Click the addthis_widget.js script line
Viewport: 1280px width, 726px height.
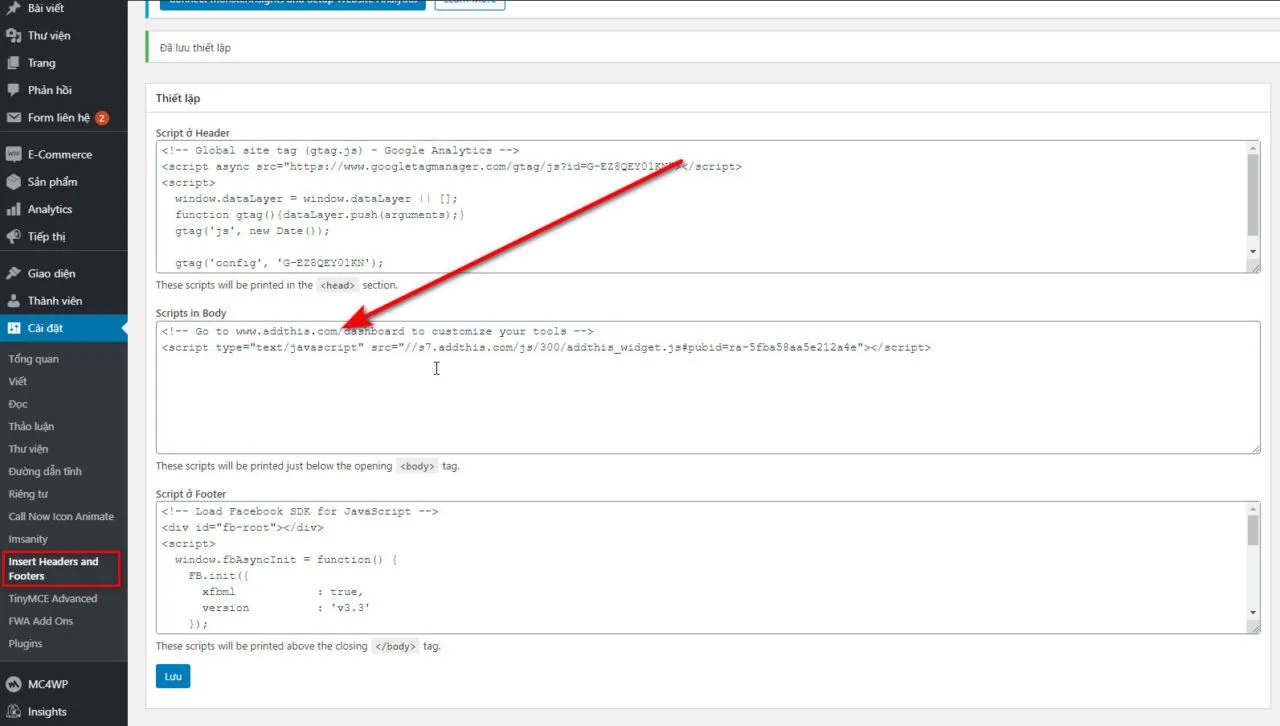coord(546,348)
